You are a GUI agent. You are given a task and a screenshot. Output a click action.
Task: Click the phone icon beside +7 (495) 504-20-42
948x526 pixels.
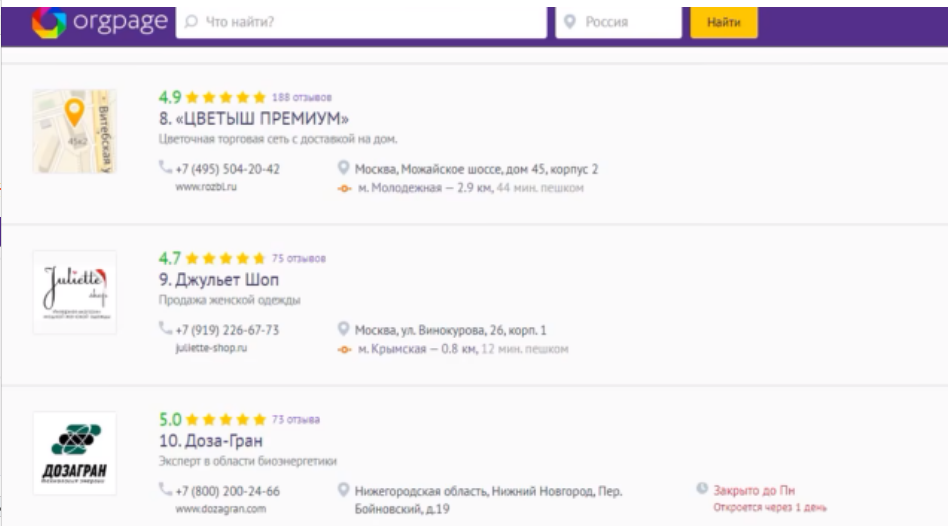[165, 167]
